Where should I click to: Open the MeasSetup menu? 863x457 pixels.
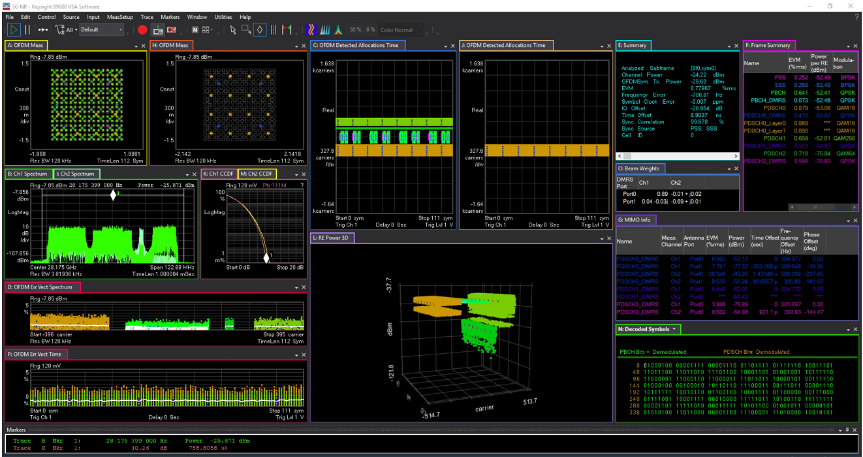click(x=120, y=17)
